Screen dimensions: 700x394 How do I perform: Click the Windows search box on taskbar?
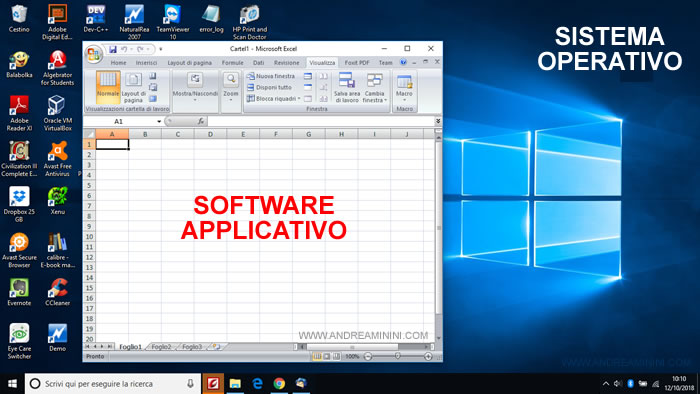pyautogui.click(x=113, y=383)
